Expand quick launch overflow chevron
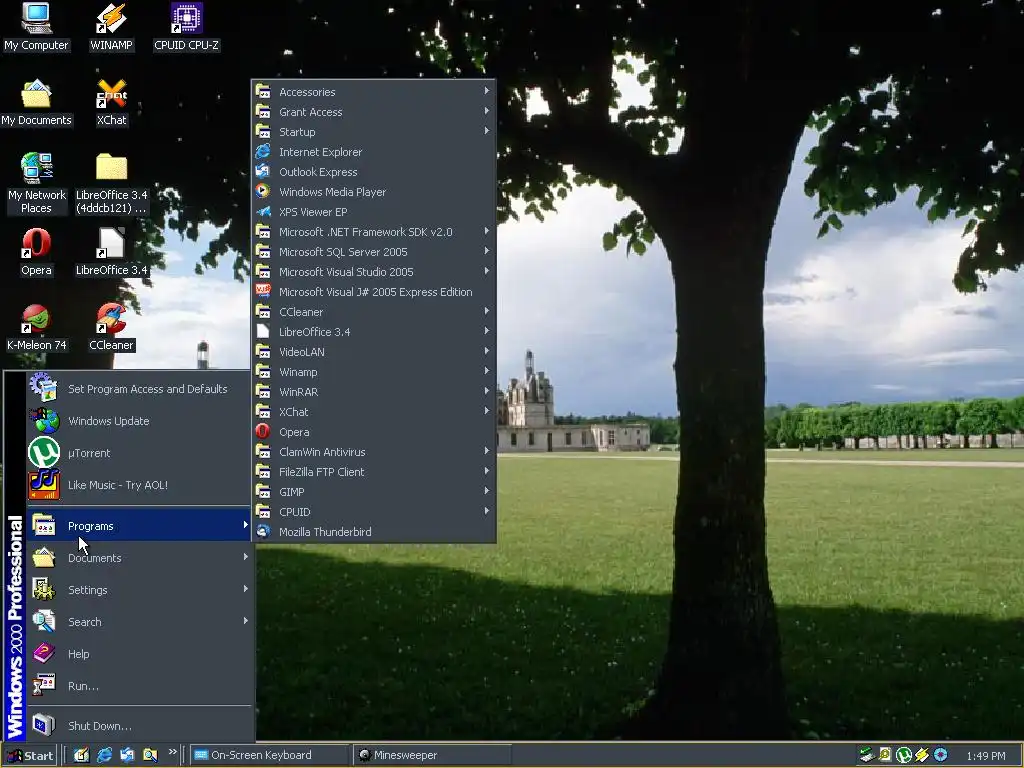 (x=172, y=752)
